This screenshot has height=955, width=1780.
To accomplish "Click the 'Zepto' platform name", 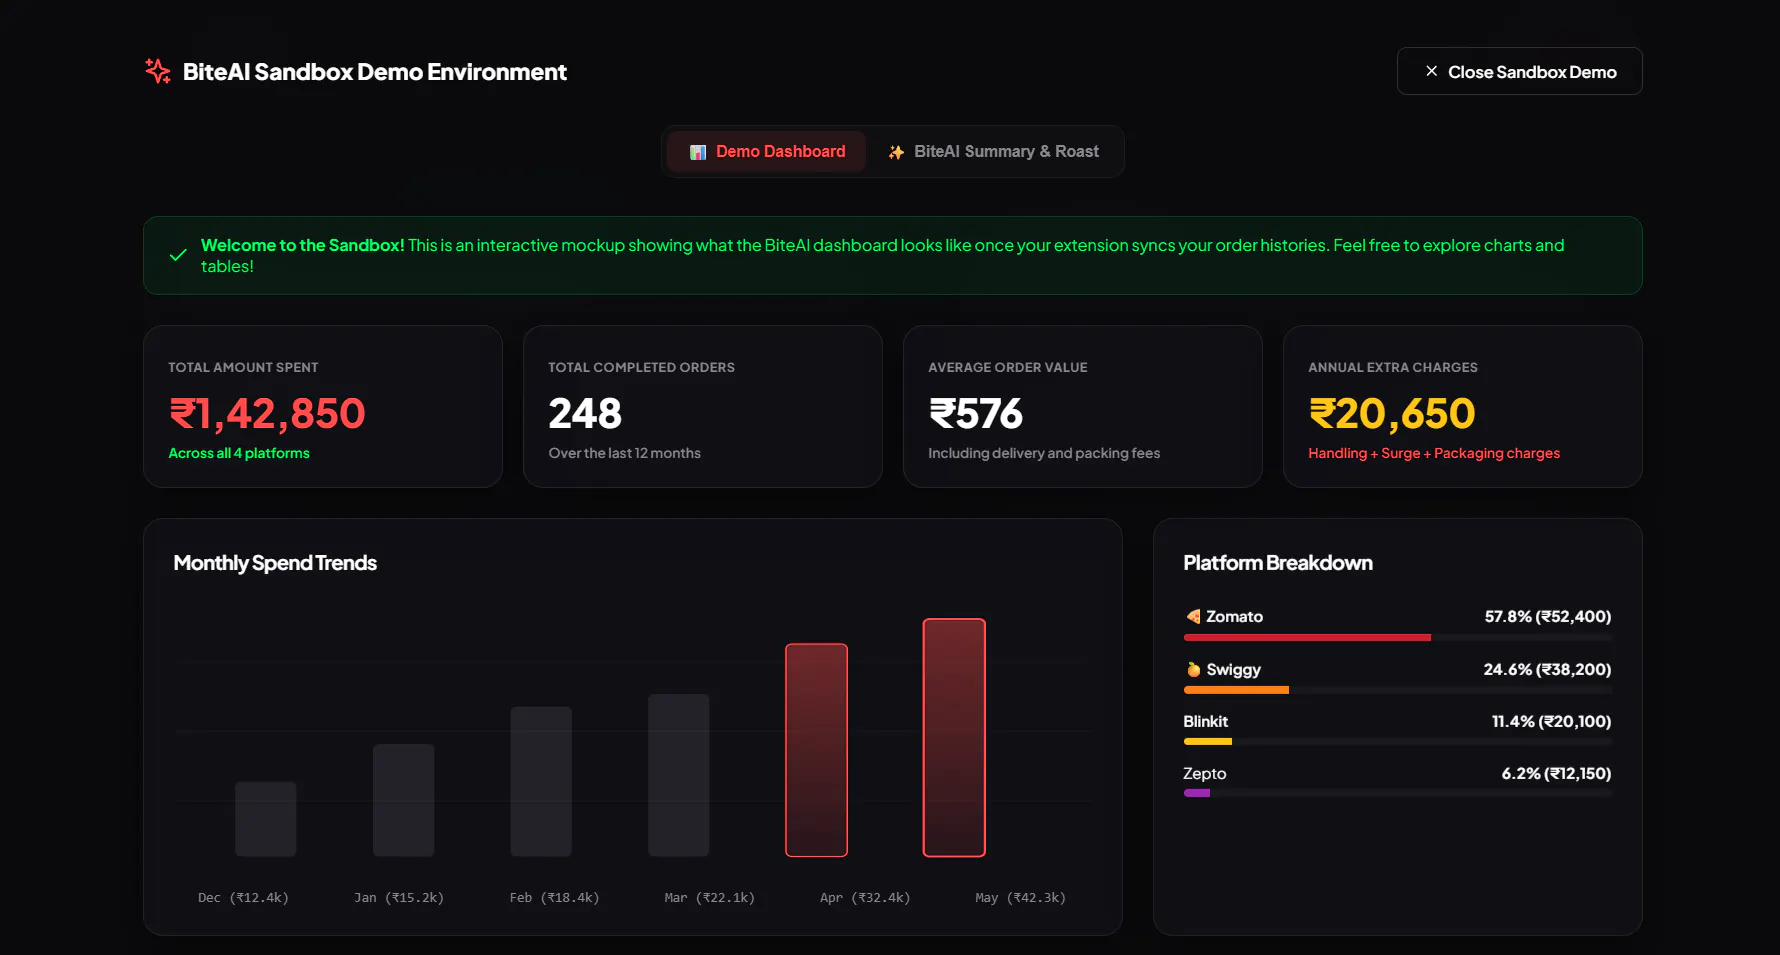I will 1204,773.
